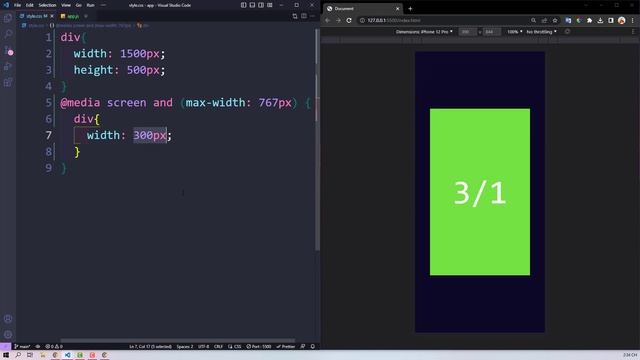Open the Extensions view in activity bar

[x=8, y=83]
